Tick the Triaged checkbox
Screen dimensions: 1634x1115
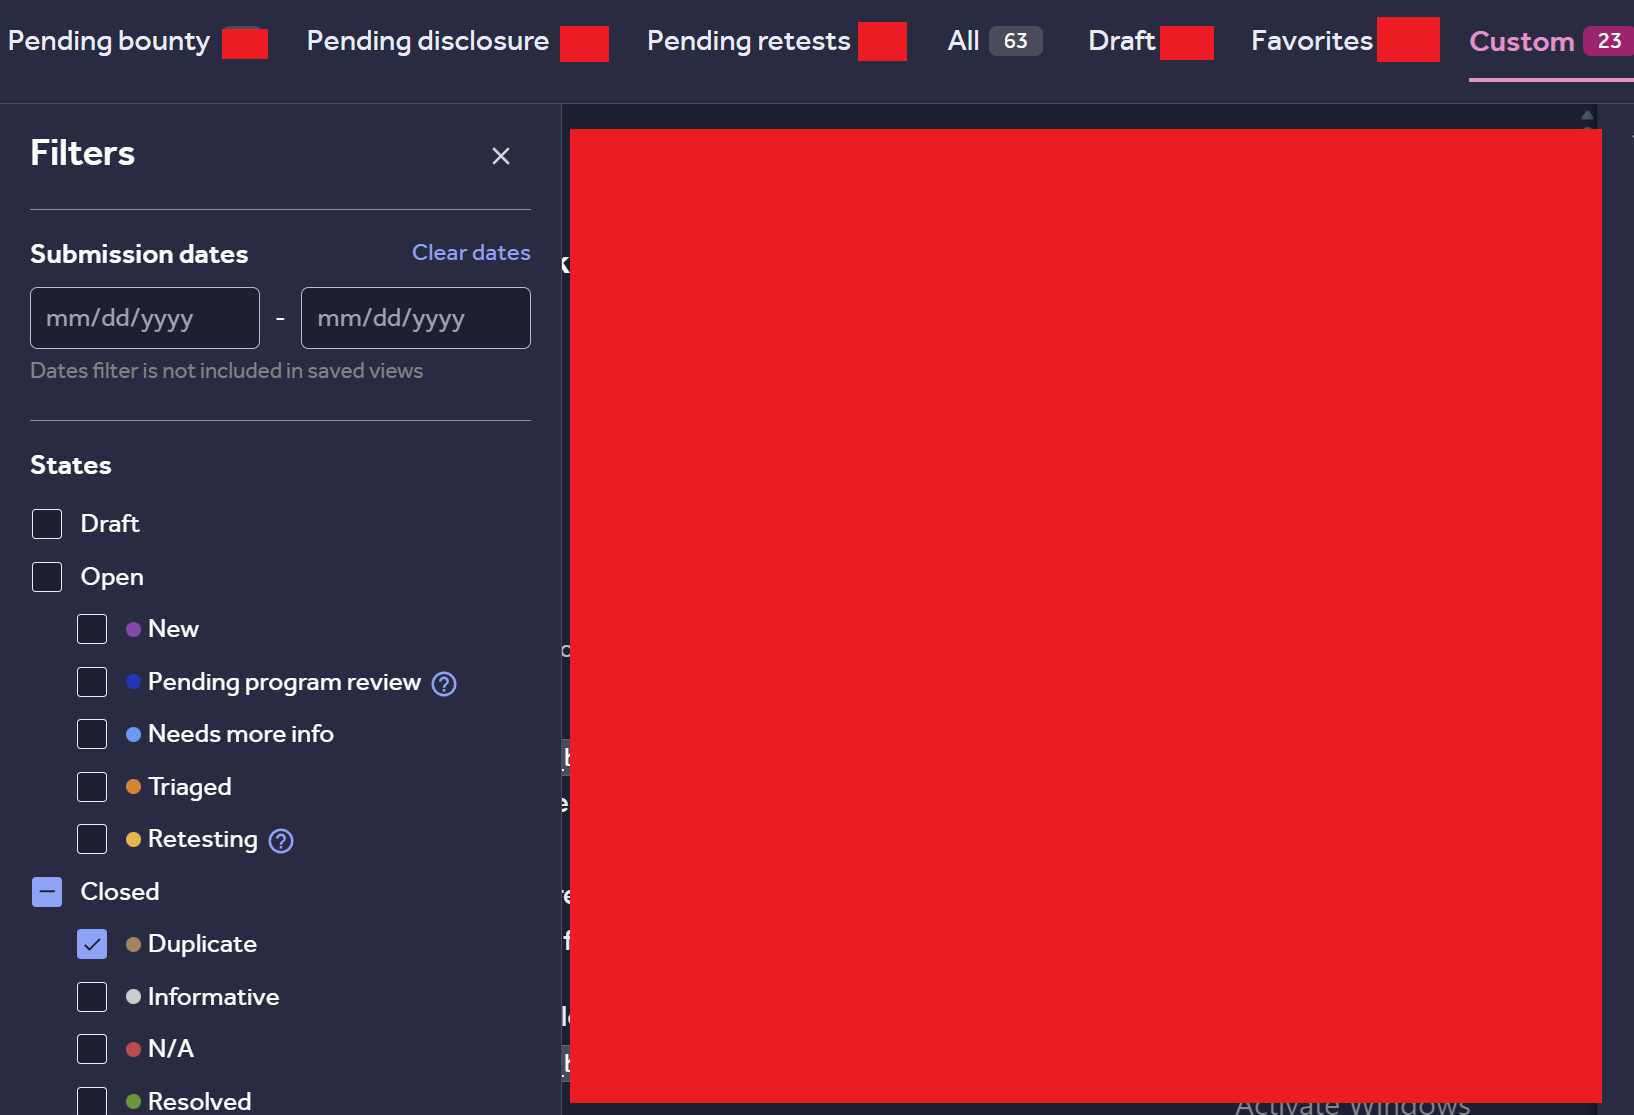pyautogui.click(x=92, y=787)
